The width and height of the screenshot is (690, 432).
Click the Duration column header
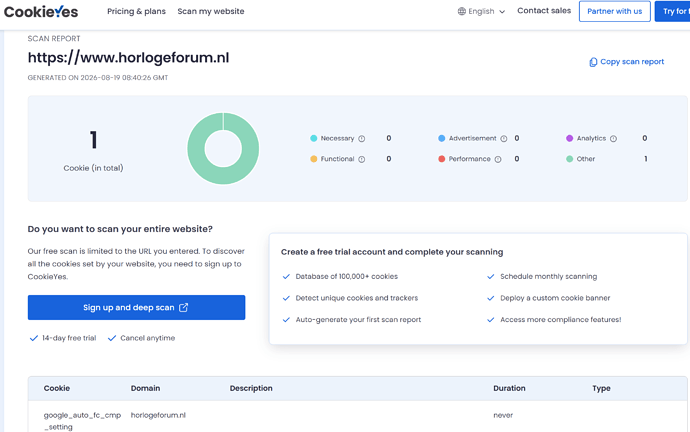tap(509, 388)
